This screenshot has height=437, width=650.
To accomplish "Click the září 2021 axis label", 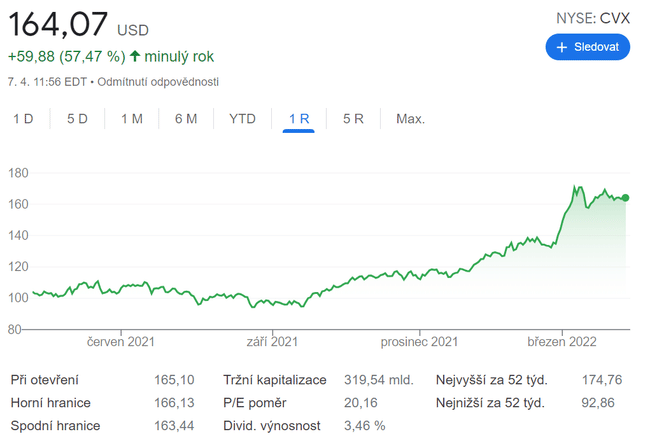I will [273, 342].
